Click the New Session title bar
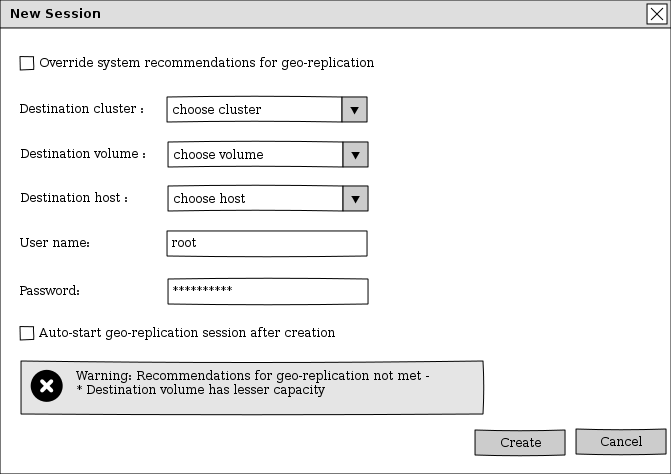This screenshot has height=474, width=671. tap(300, 14)
